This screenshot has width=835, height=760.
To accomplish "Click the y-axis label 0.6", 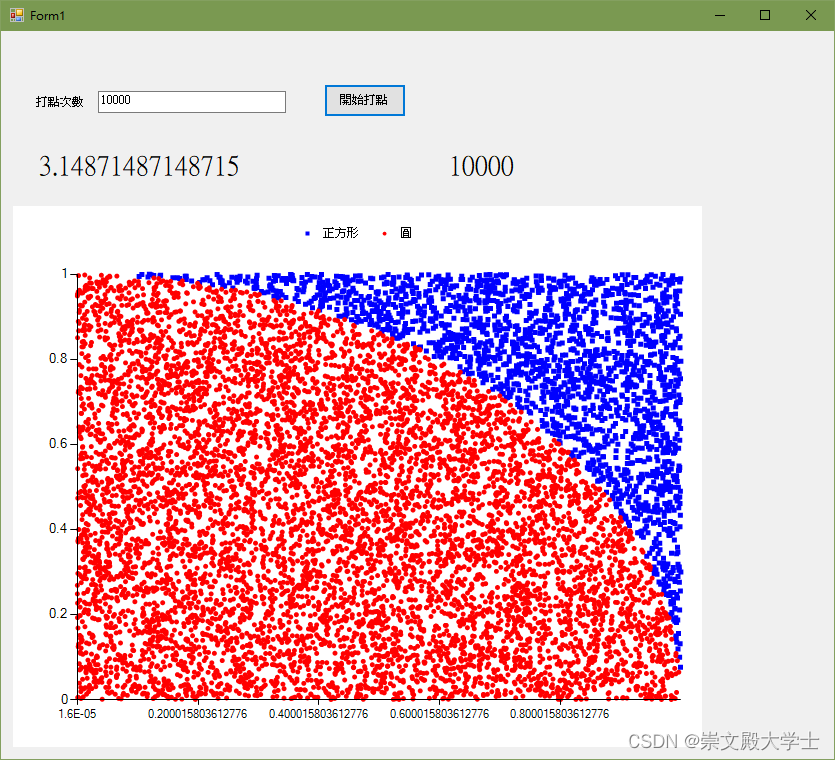I will point(59,444).
